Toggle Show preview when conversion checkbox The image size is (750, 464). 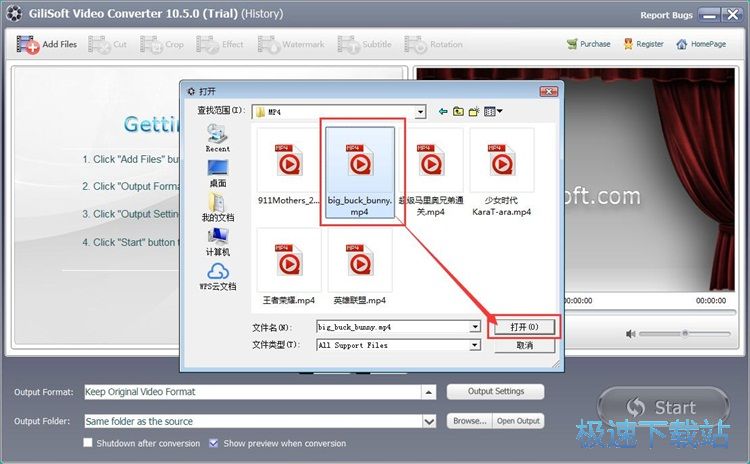point(214,443)
